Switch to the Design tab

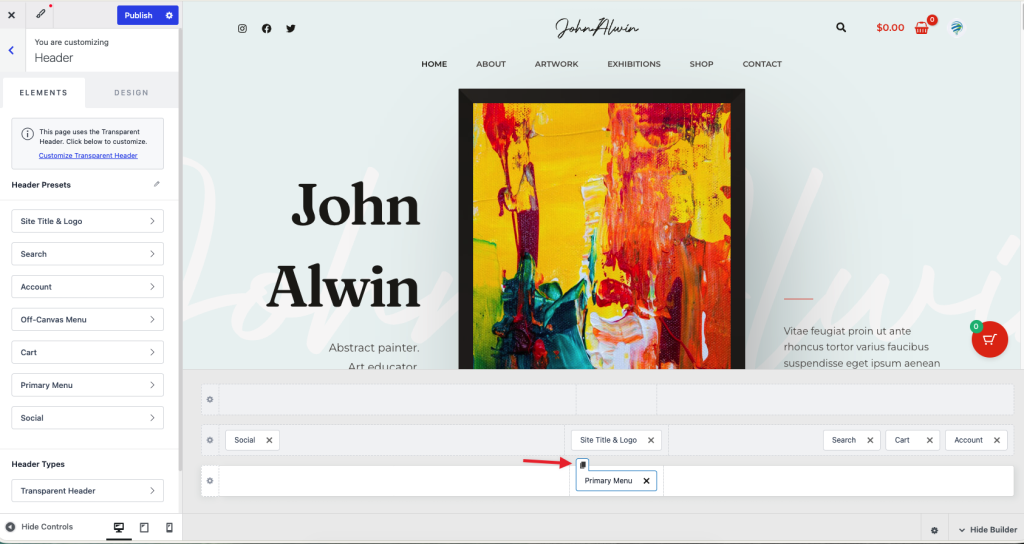131,93
